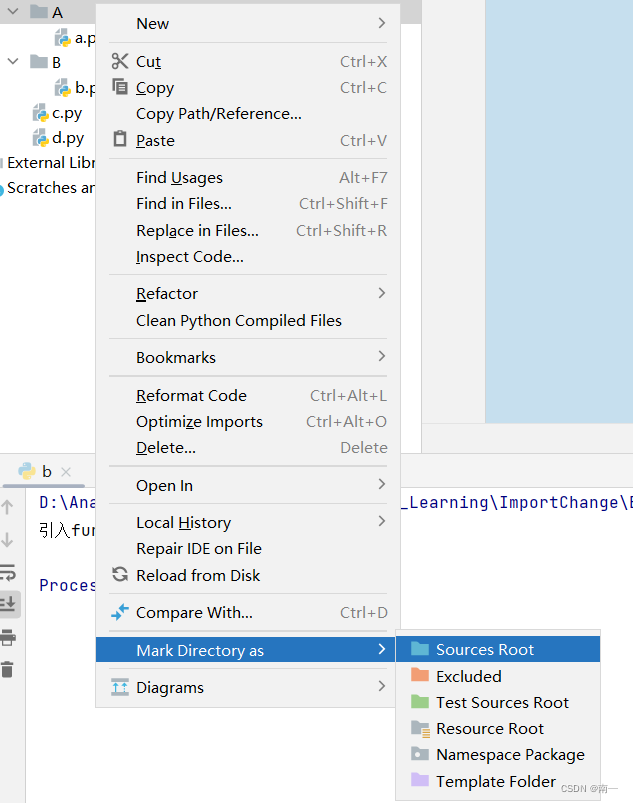633x803 pixels.
Task: Click the Reload from Disk refresh icon
Action: tap(120, 574)
